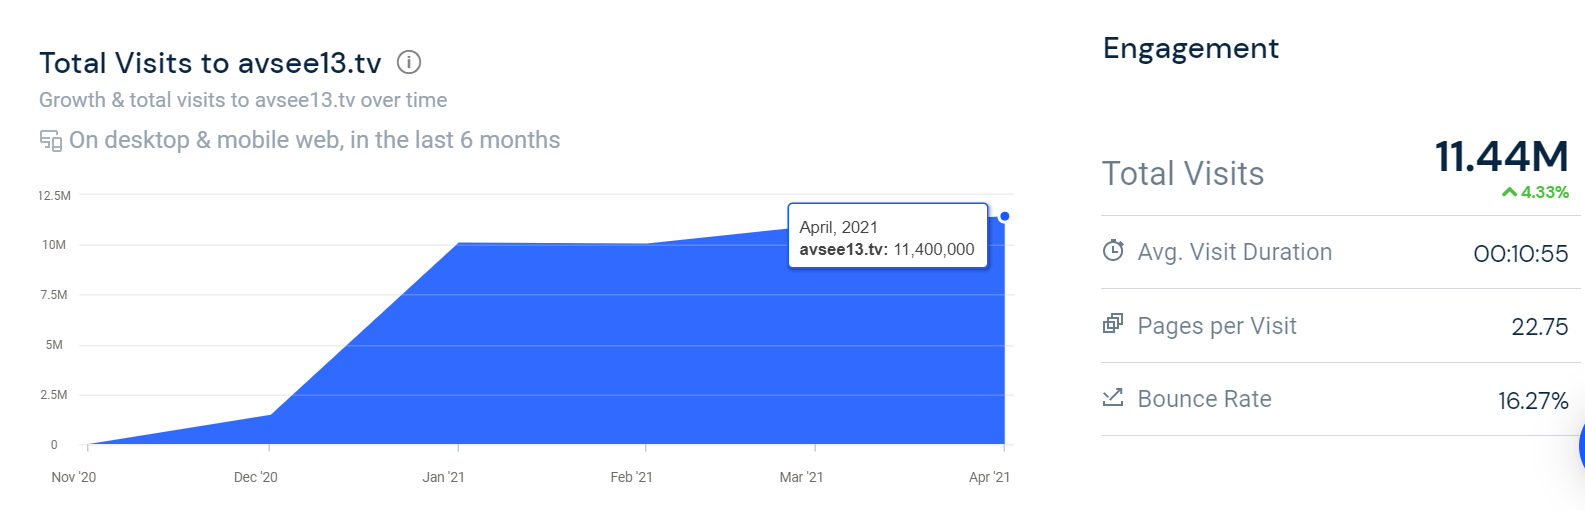Click the Total Visits label in Engagement panel
The image size is (1585, 511).
point(1183,174)
